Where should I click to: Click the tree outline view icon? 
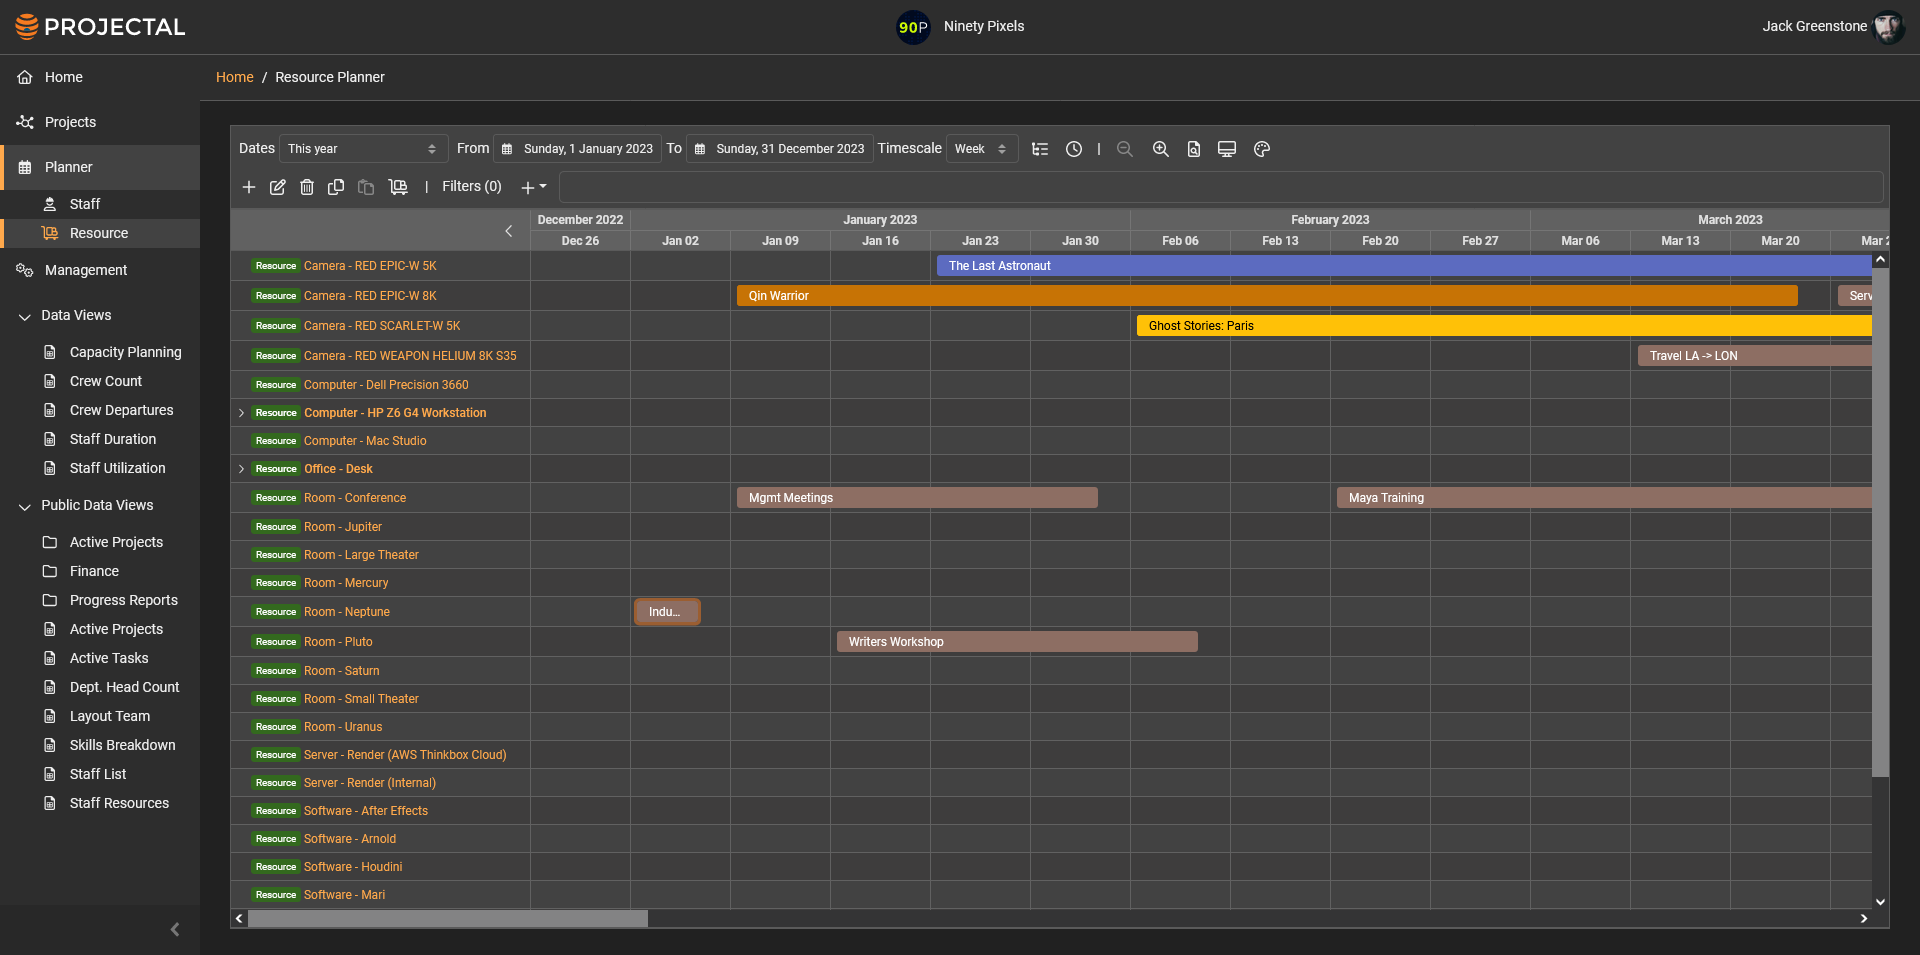(x=1040, y=148)
